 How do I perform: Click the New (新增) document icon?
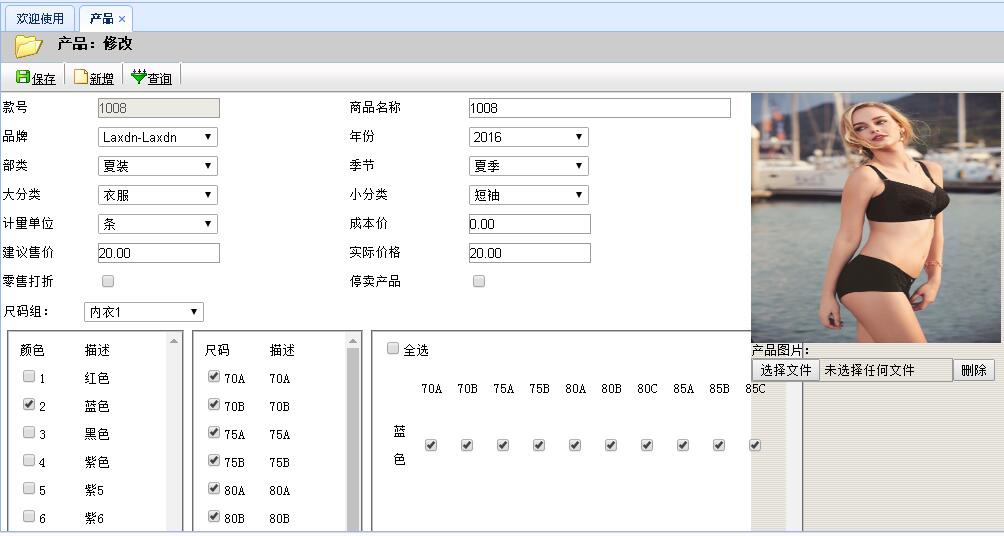click(x=81, y=77)
